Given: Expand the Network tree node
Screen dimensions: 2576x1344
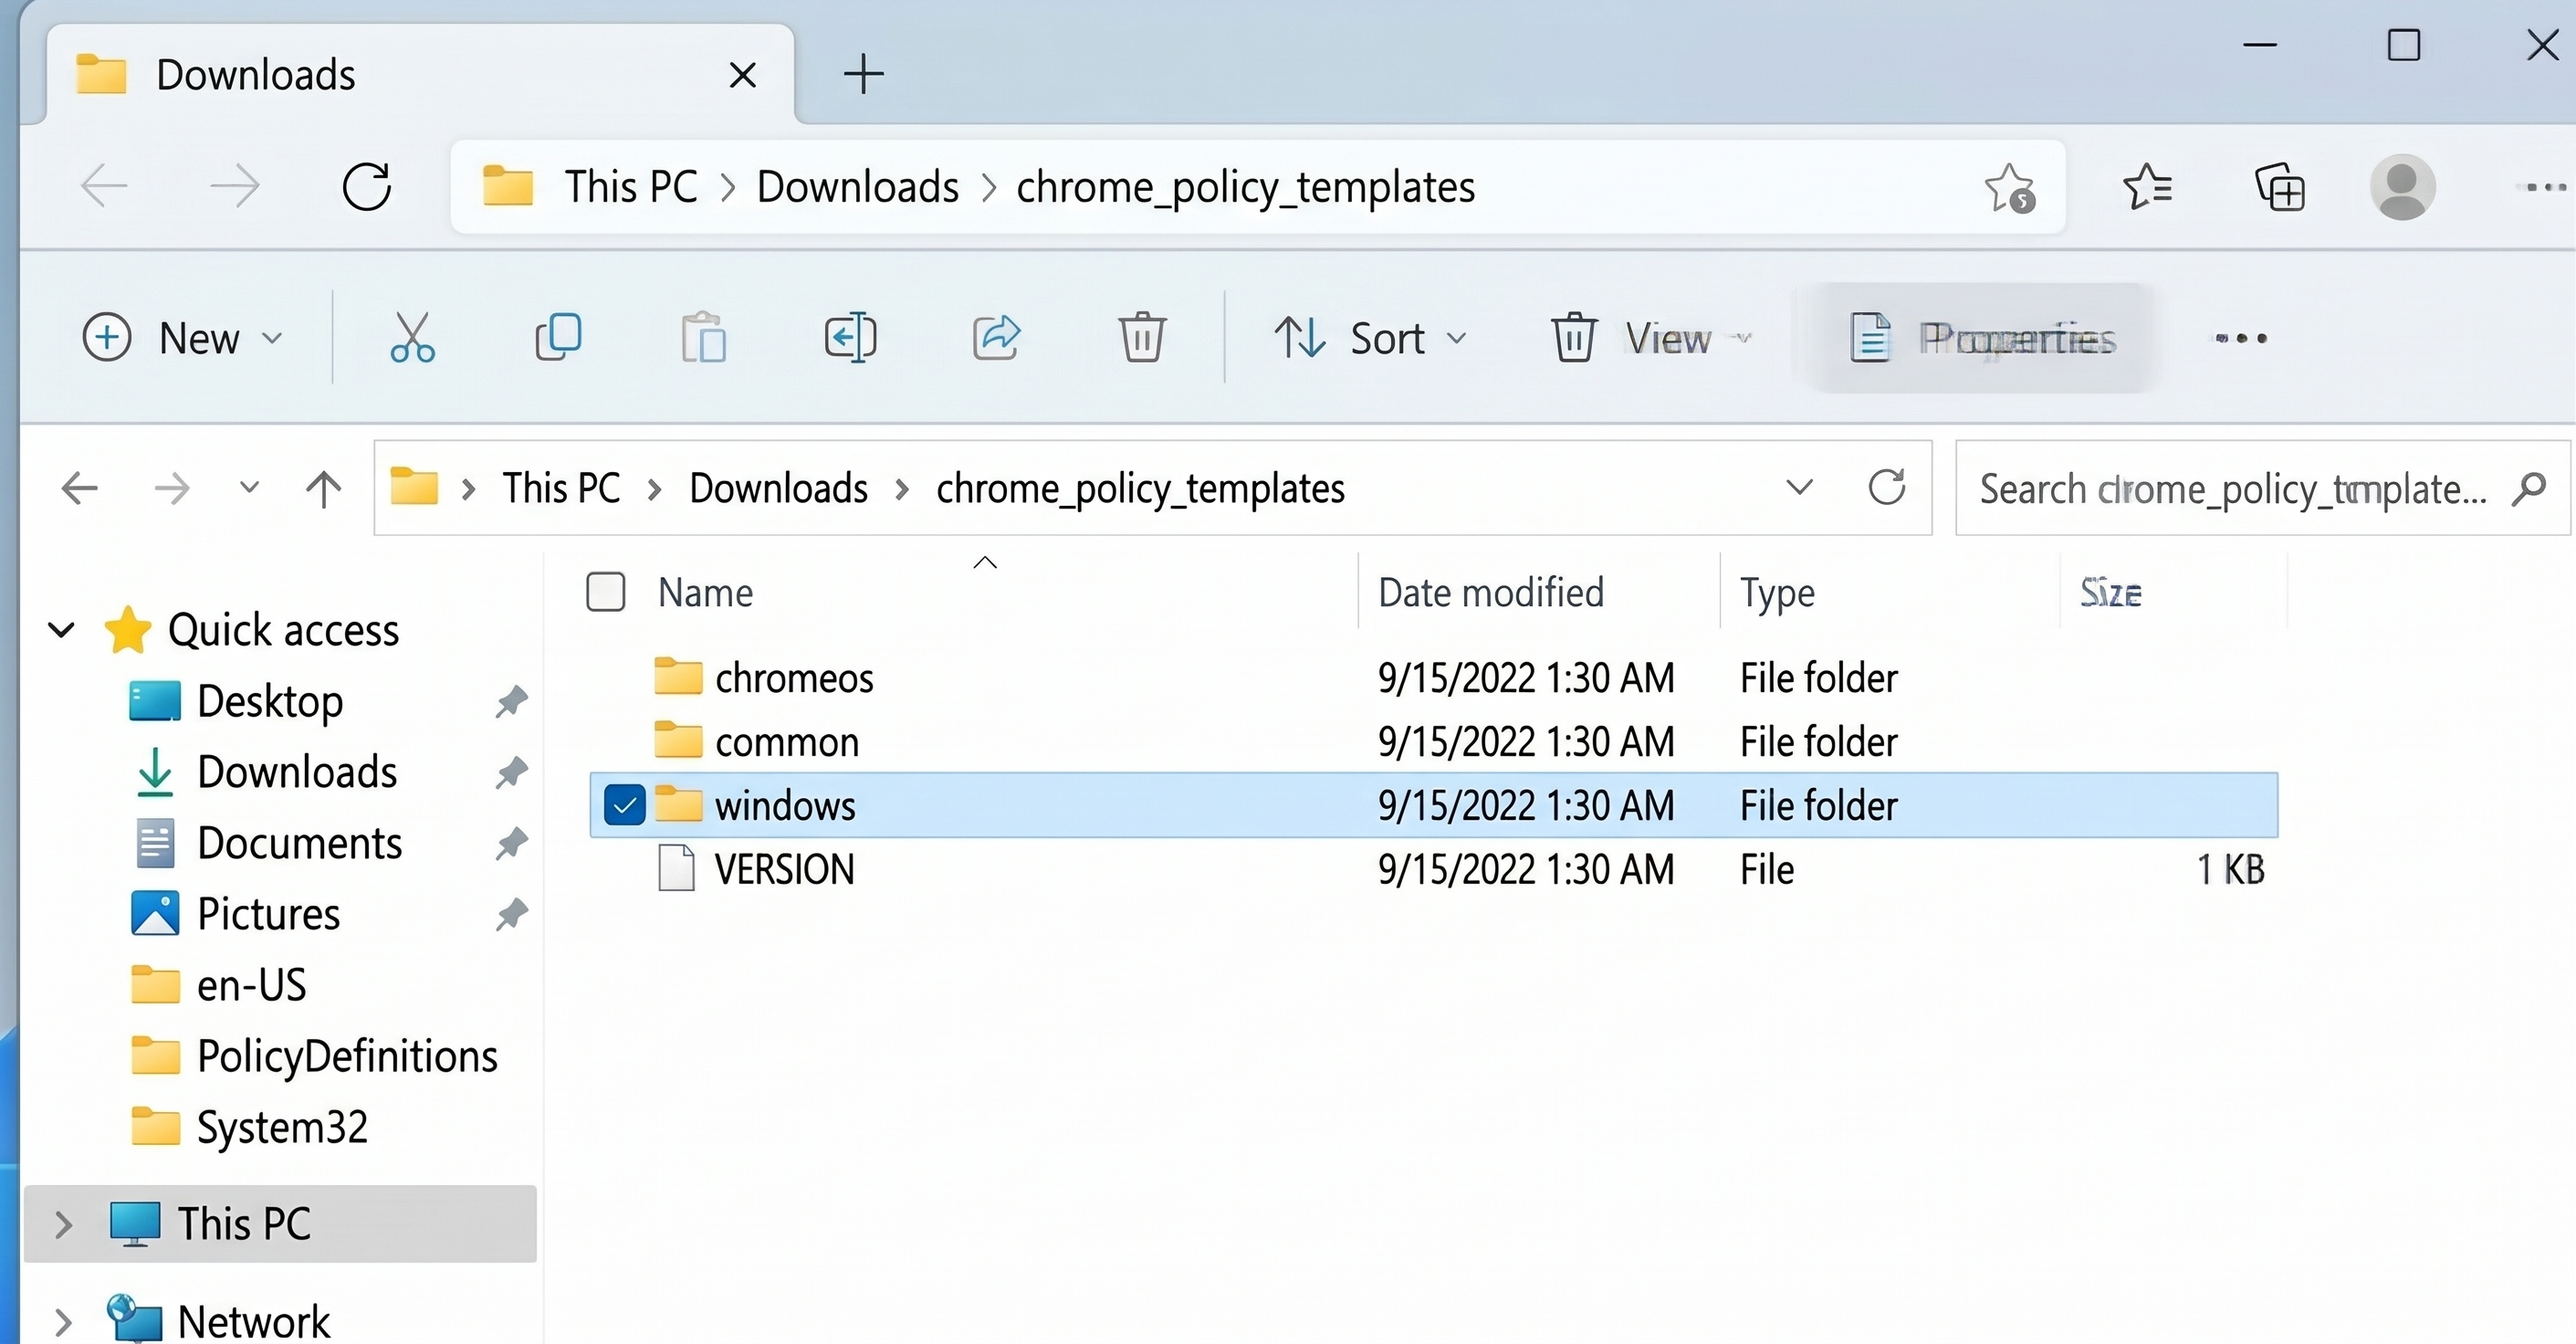Looking at the screenshot, I should tap(63, 1322).
